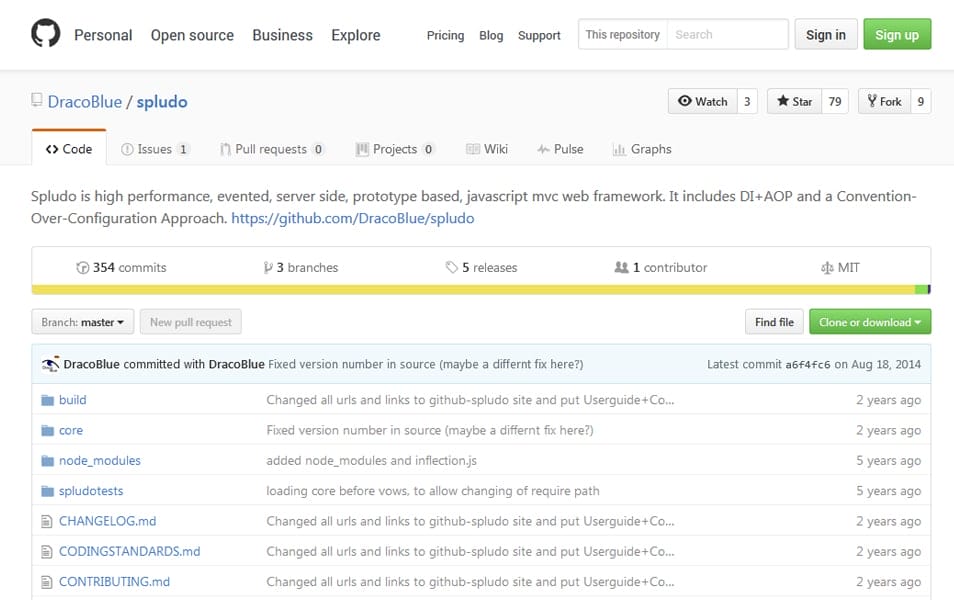Select the Code tab's code brackets icon
The width and height of the screenshot is (954, 600).
pyautogui.click(x=55, y=149)
